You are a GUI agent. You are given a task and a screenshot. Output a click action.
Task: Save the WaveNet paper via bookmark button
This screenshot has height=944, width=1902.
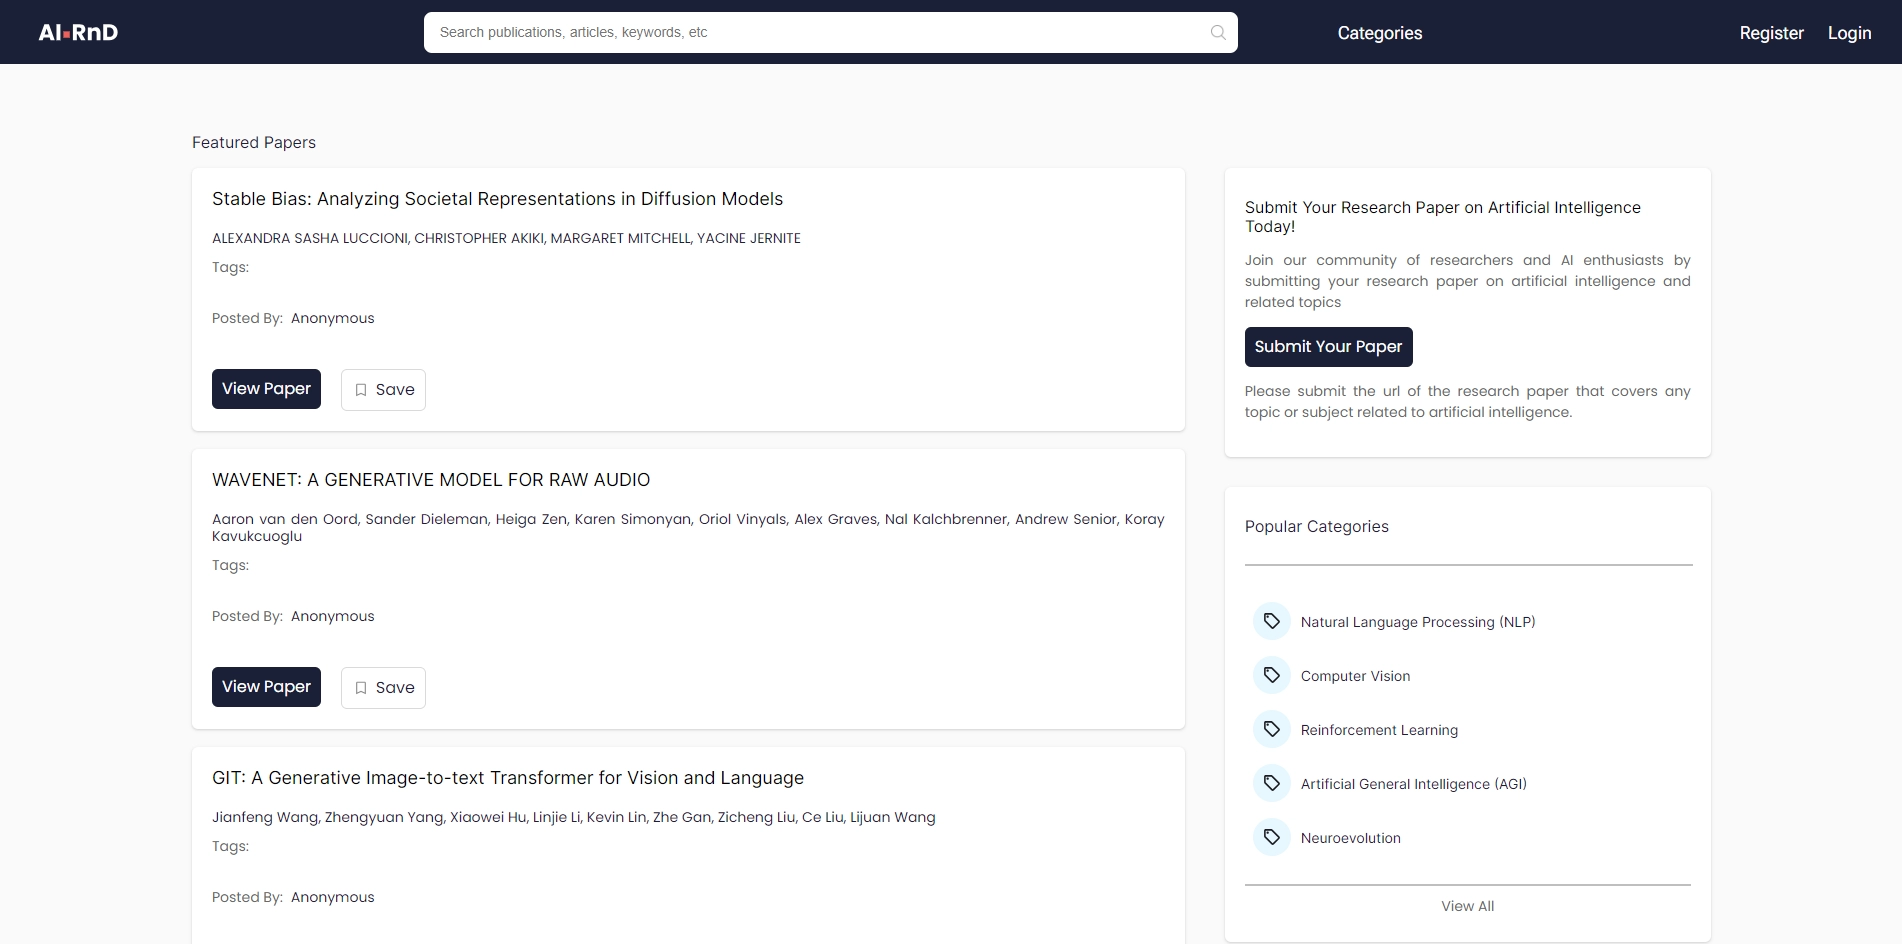(383, 688)
